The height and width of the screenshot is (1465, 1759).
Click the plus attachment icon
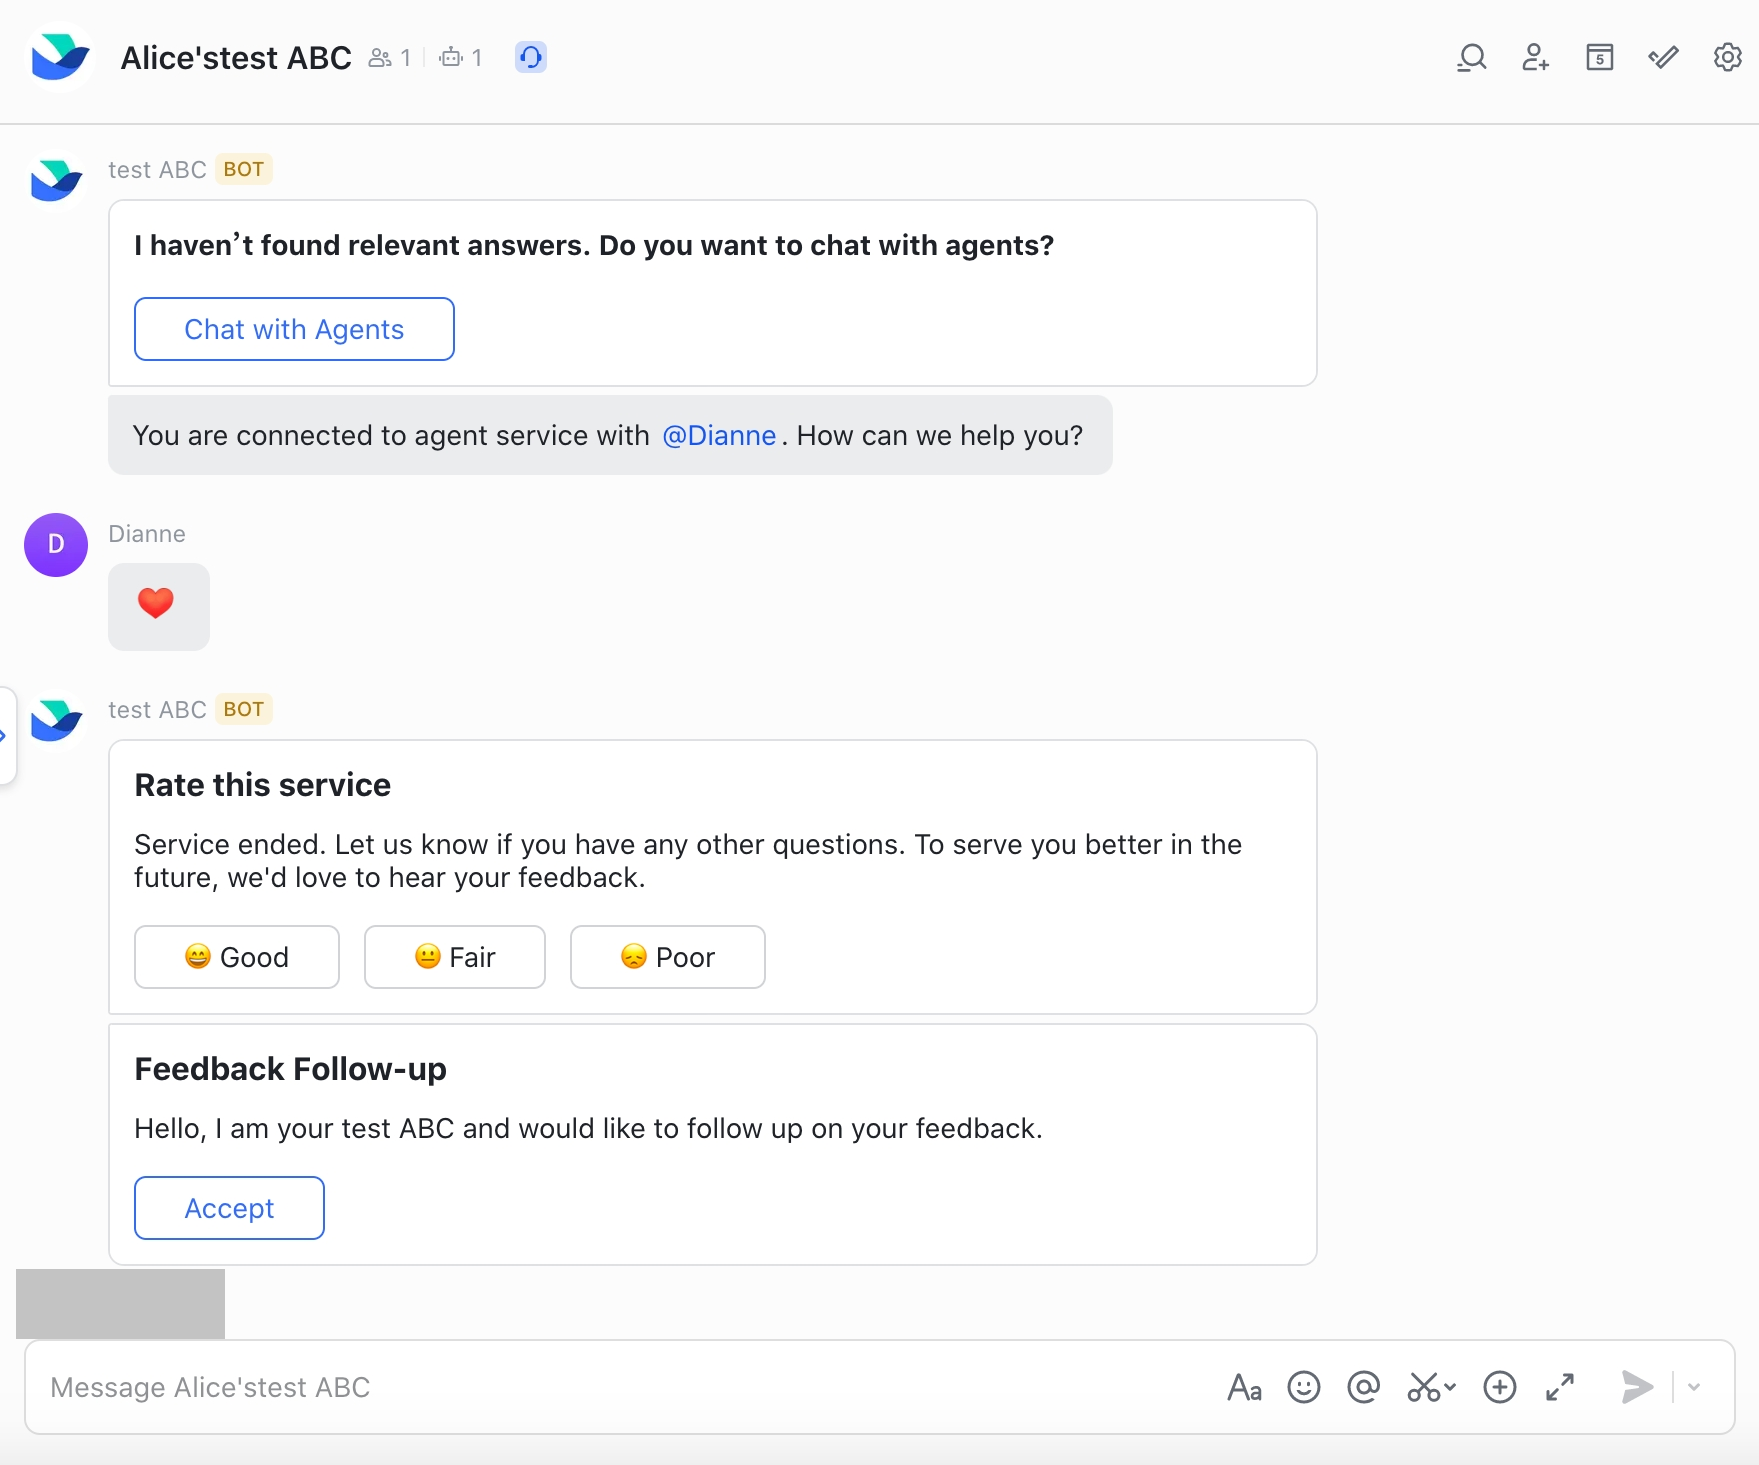(x=1499, y=1387)
